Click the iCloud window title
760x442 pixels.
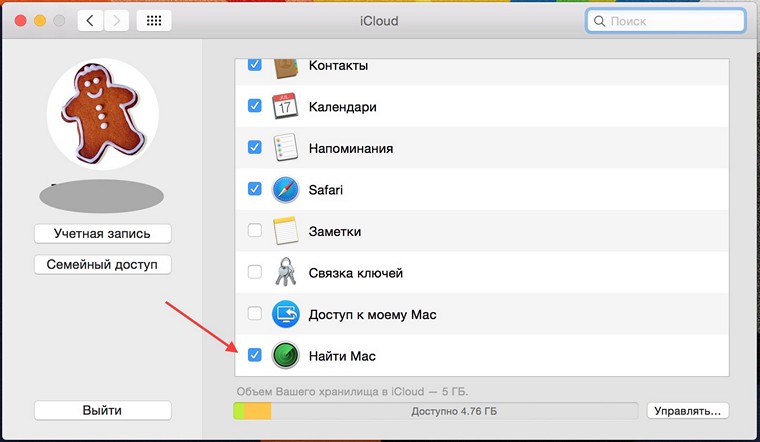click(x=379, y=21)
